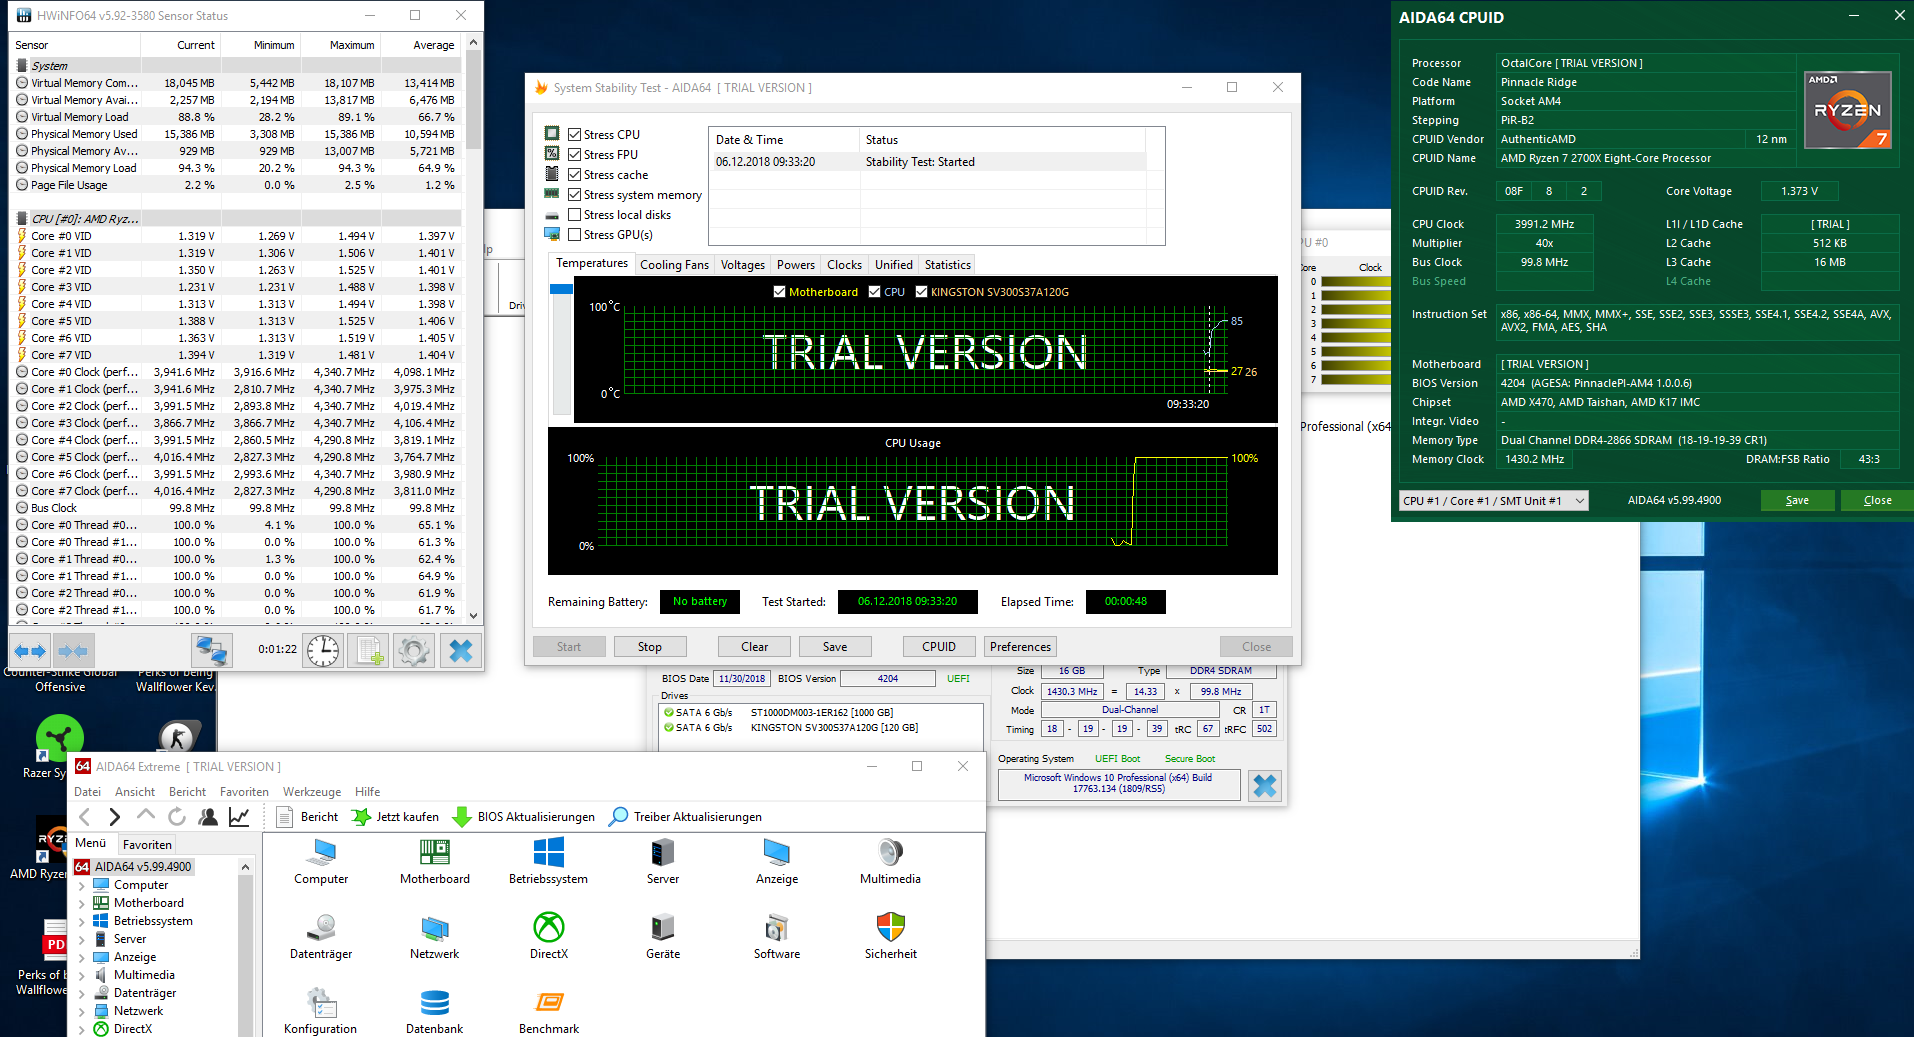Open the Werkzeuge menu
1914x1037 pixels.
313,792
